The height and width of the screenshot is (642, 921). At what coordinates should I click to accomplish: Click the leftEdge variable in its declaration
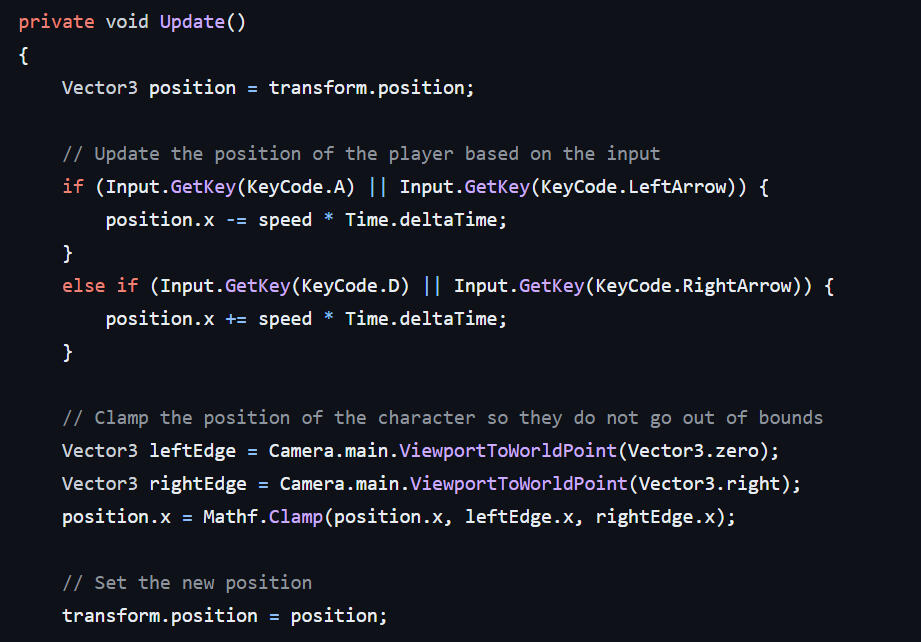click(x=192, y=451)
